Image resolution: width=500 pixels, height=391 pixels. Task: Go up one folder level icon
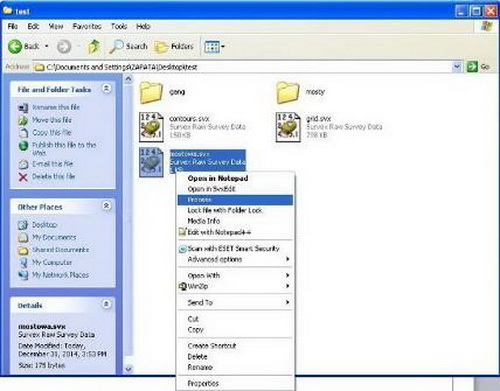click(94, 46)
